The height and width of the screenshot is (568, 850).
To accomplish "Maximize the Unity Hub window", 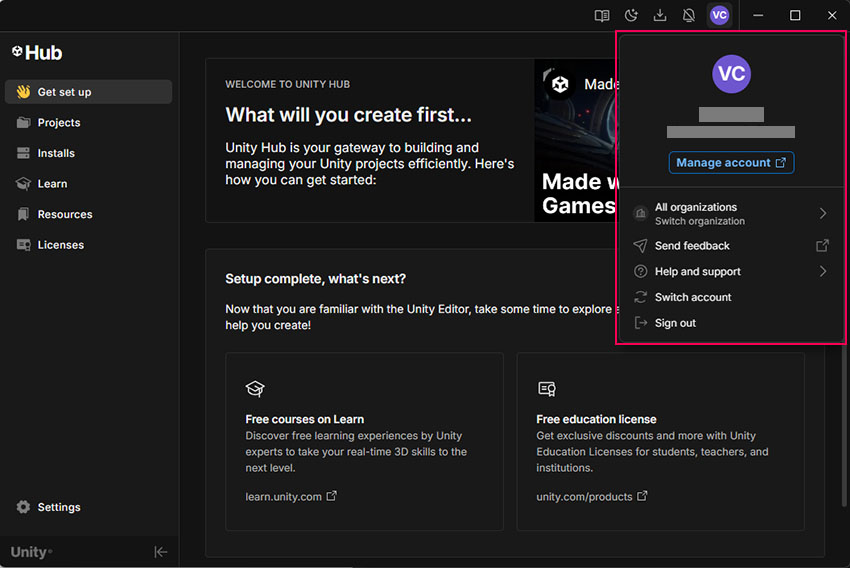I will [x=795, y=15].
